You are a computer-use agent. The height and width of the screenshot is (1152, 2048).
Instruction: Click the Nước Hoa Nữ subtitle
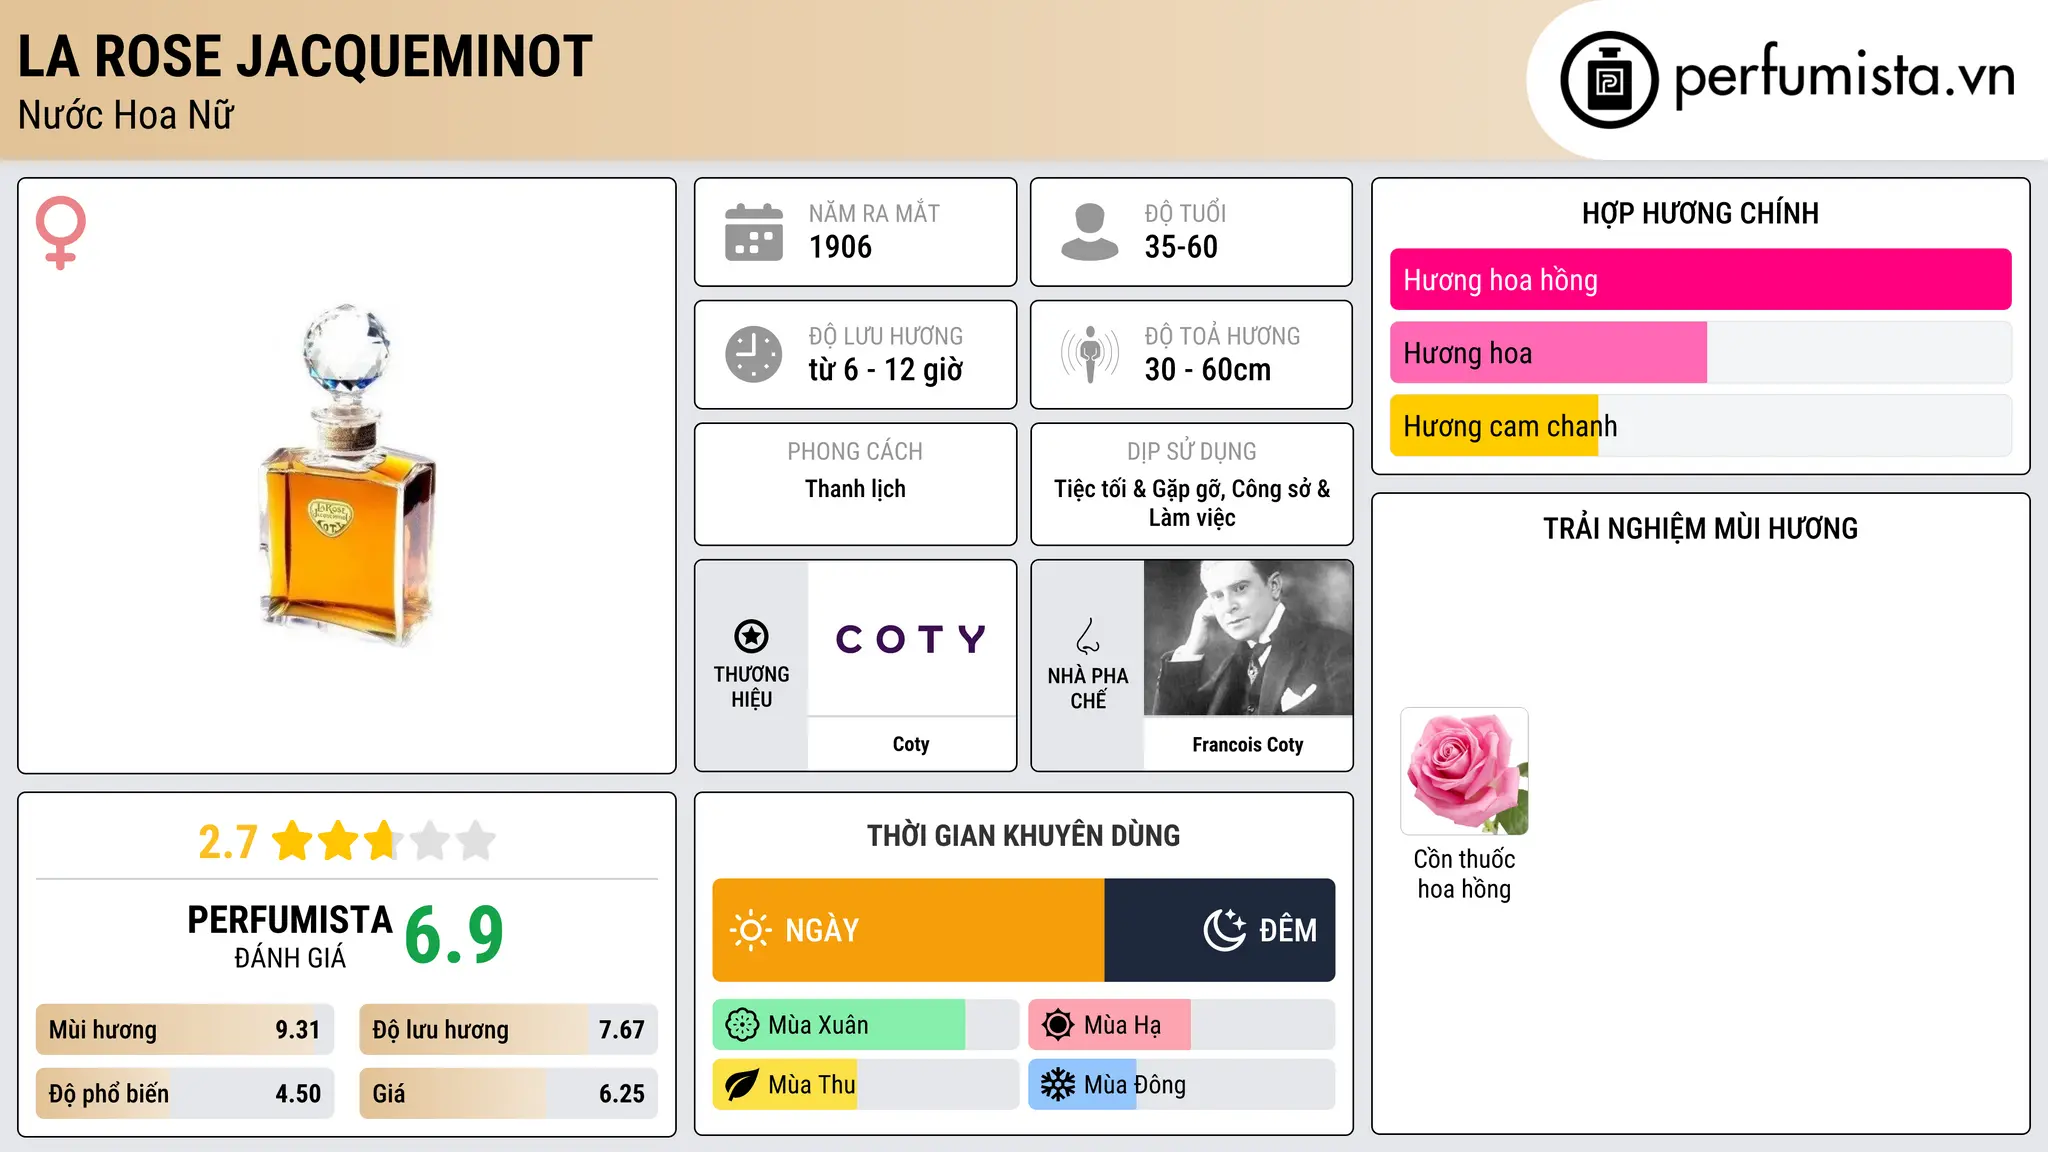click(x=126, y=115)
